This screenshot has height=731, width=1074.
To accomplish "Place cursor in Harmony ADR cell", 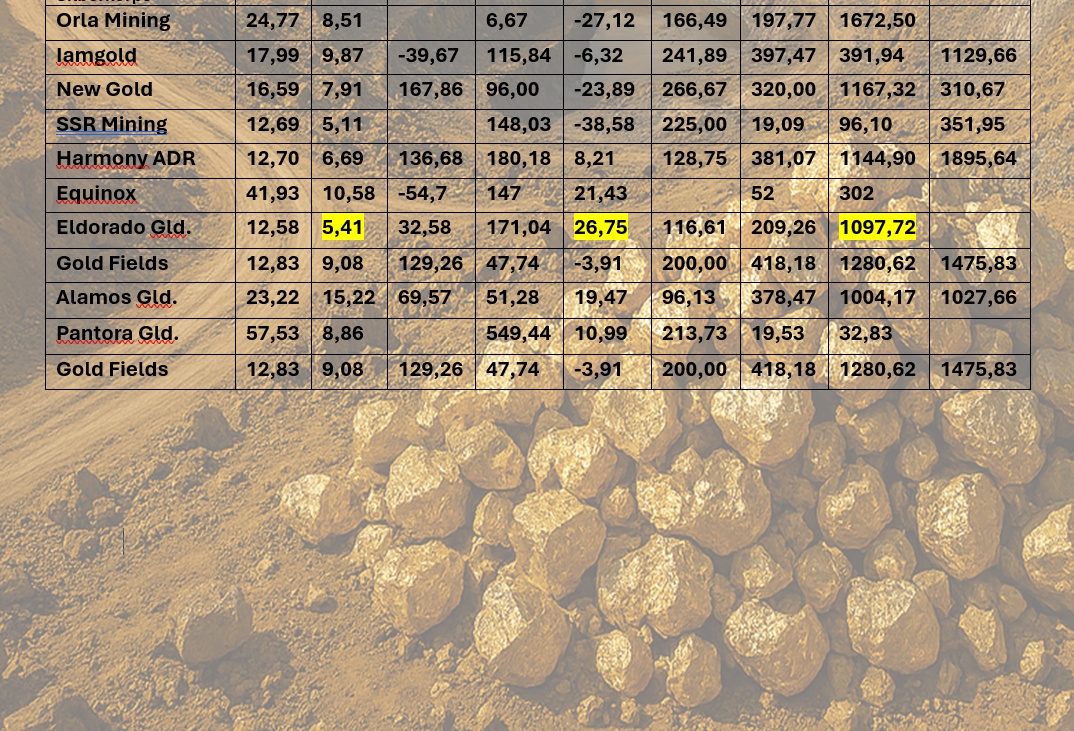I will pyautogui.click(x=126, y=159).
